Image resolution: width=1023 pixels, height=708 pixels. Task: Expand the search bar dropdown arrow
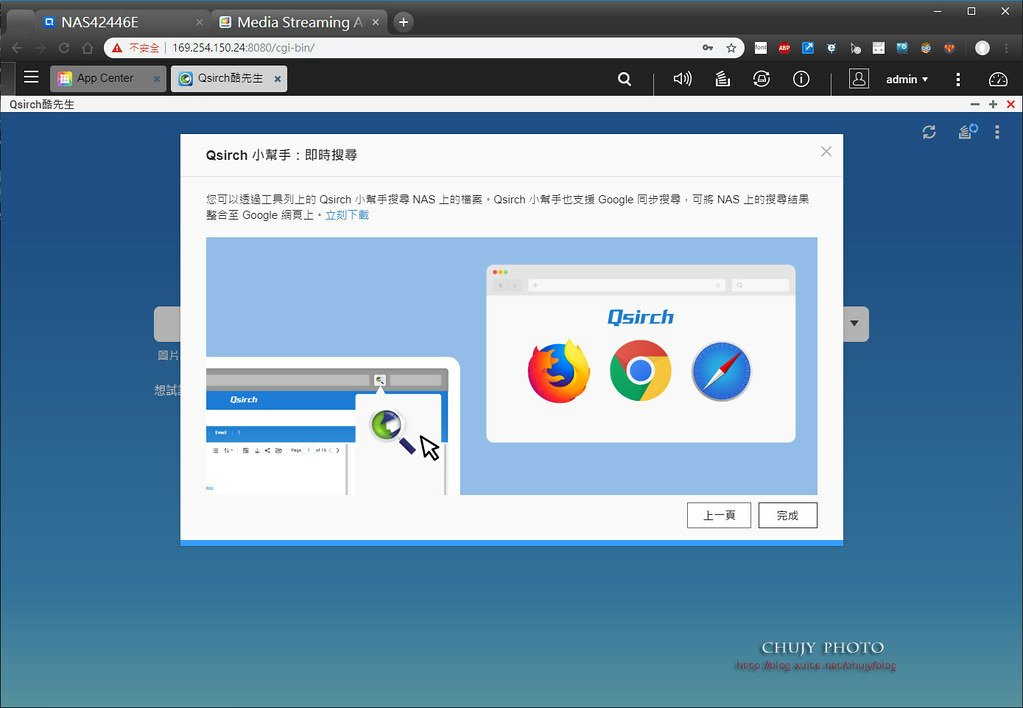[x=855, y=324]
